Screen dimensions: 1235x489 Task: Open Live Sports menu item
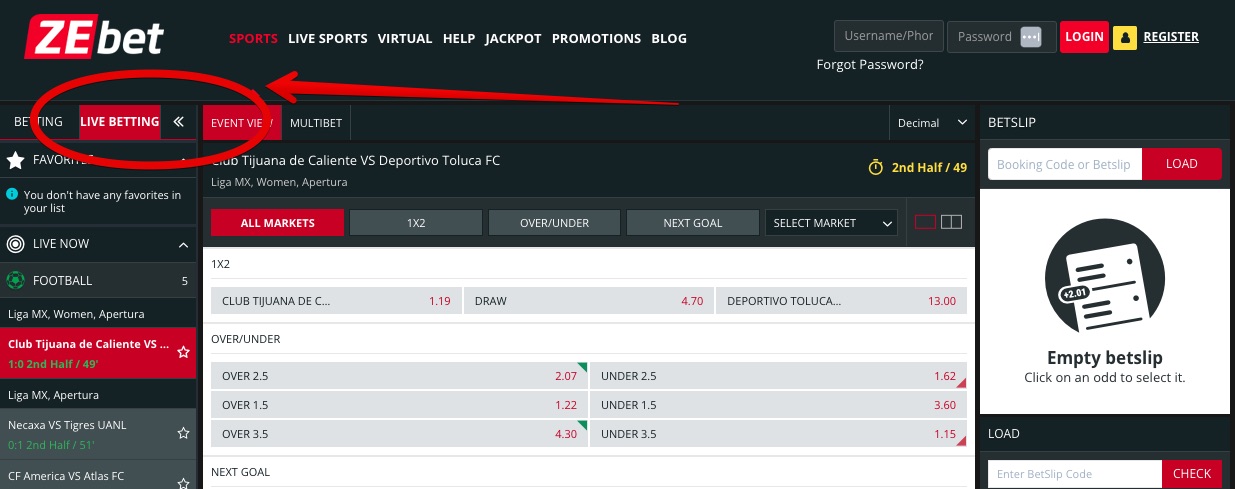(x=328, y=39)
